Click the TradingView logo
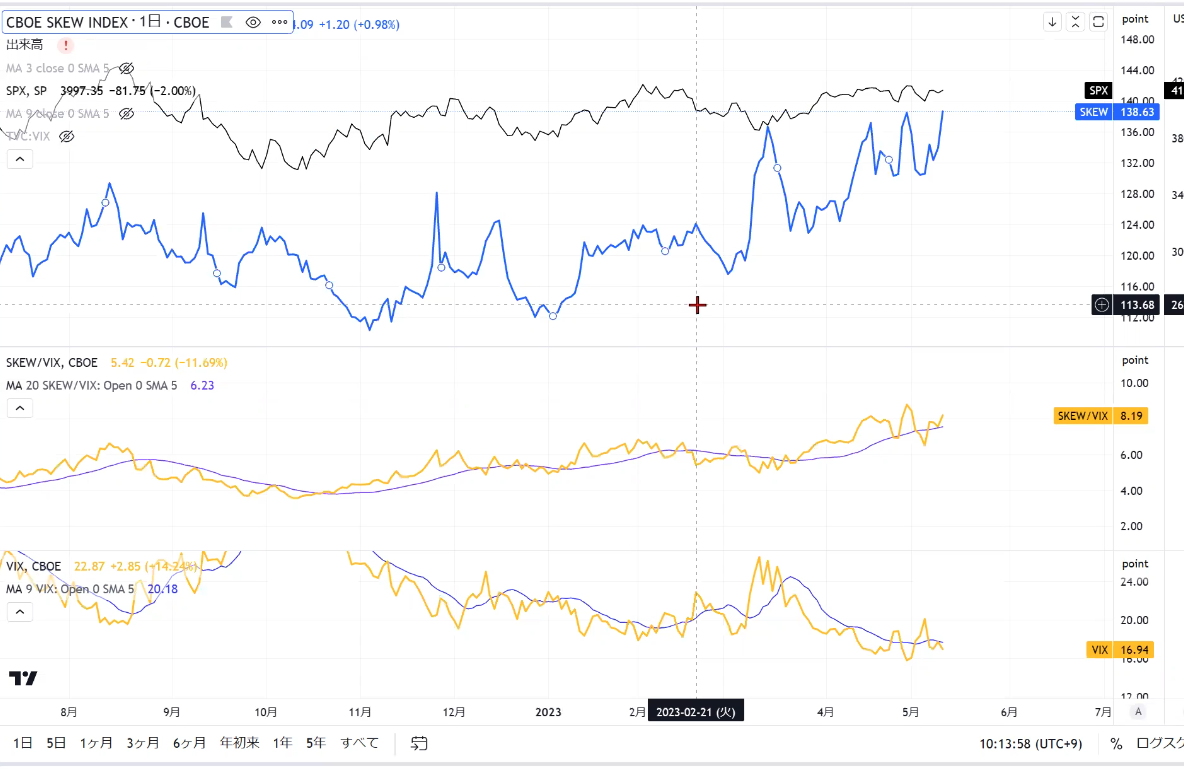This screenshot has width=1184, height=772. [x=23, y=678]
